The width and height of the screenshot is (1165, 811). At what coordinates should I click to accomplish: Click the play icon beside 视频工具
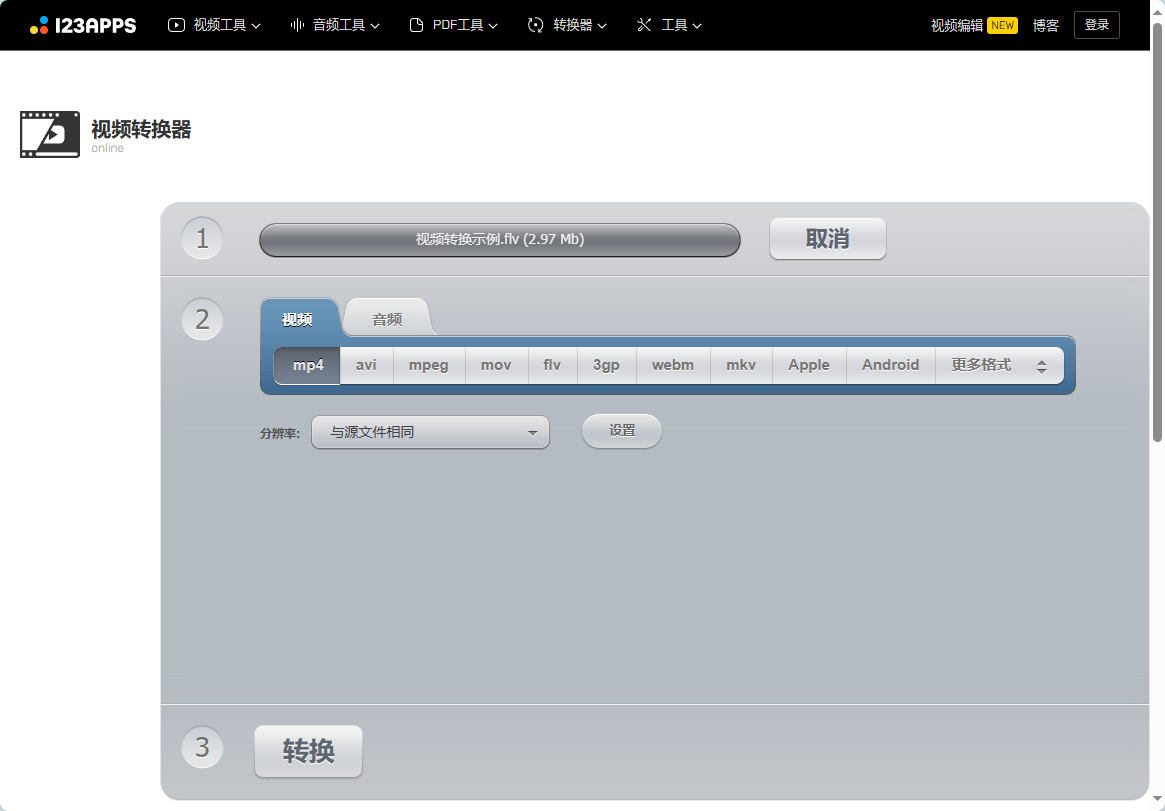pyautogui.click(x=176, y=24)
